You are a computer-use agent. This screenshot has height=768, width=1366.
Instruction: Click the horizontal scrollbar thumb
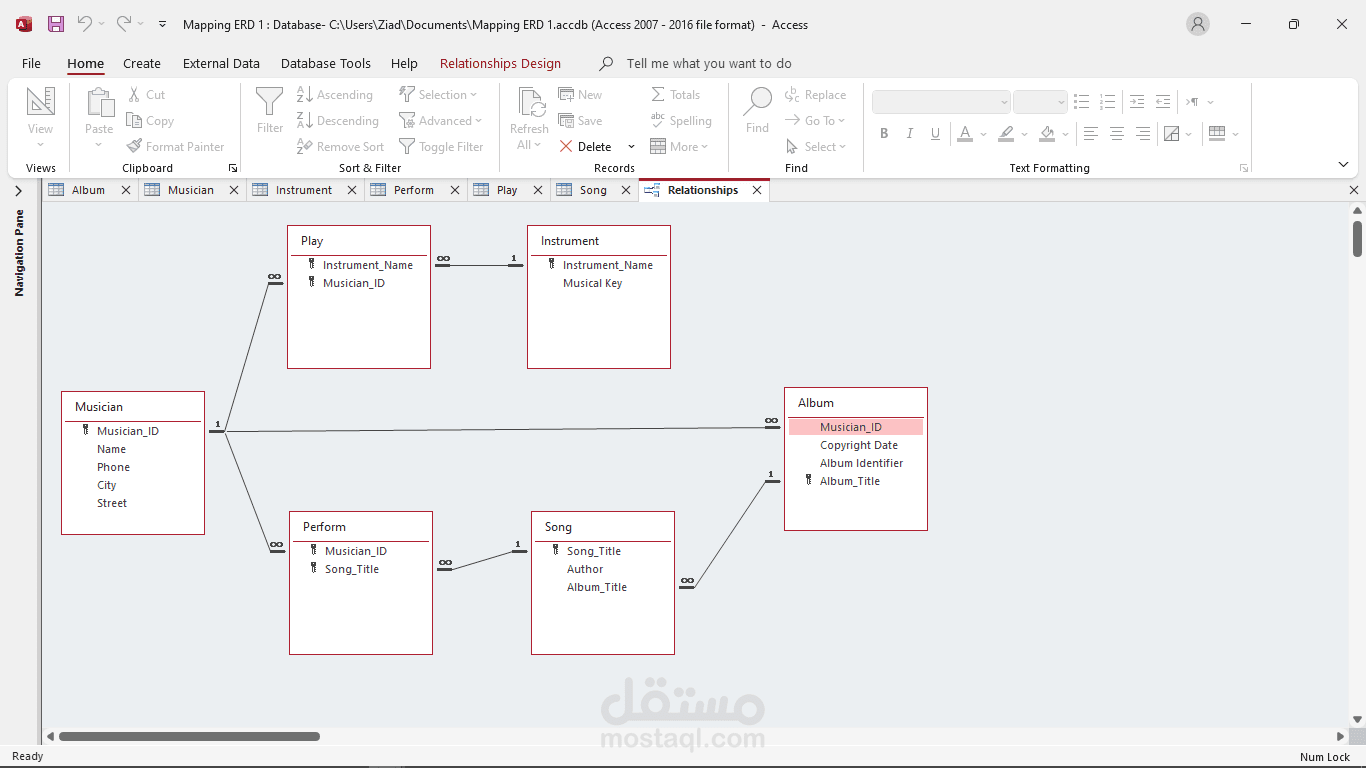click(x=189, y=736)
